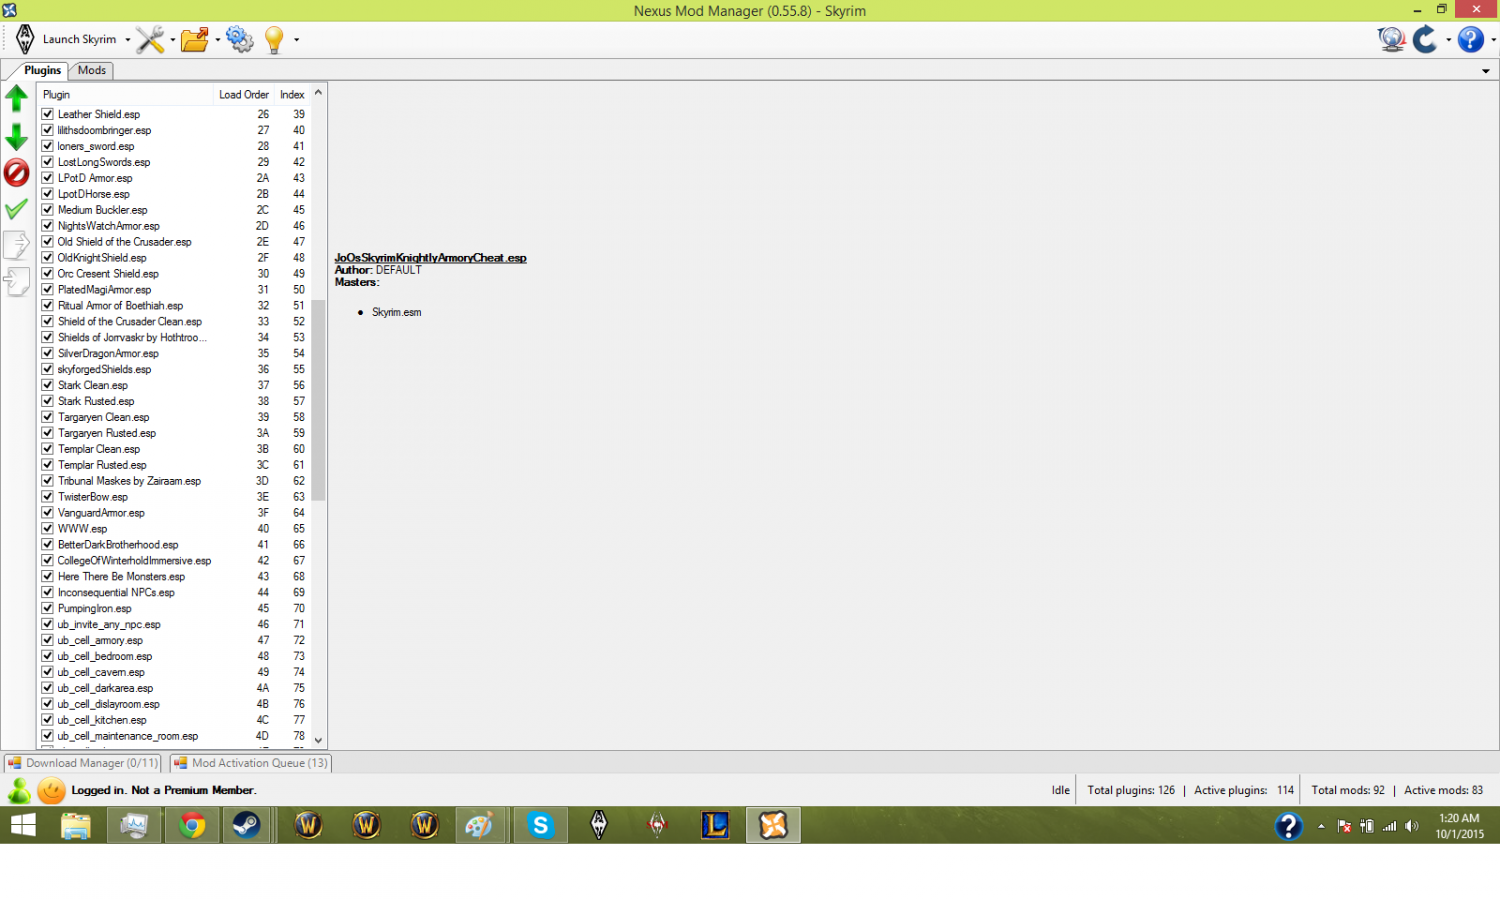
Task: Click the green move plugin up arrow
Action: click(17, 98)
